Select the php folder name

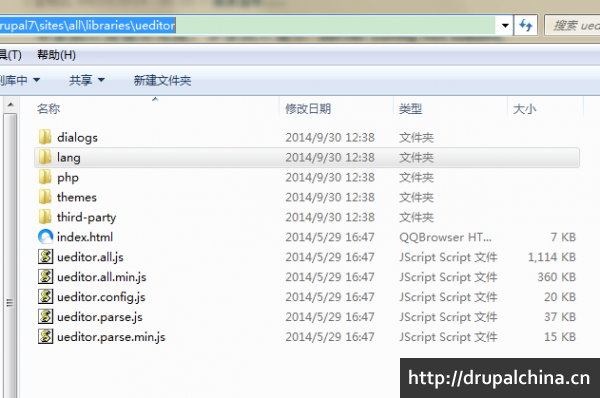[68, 177]
